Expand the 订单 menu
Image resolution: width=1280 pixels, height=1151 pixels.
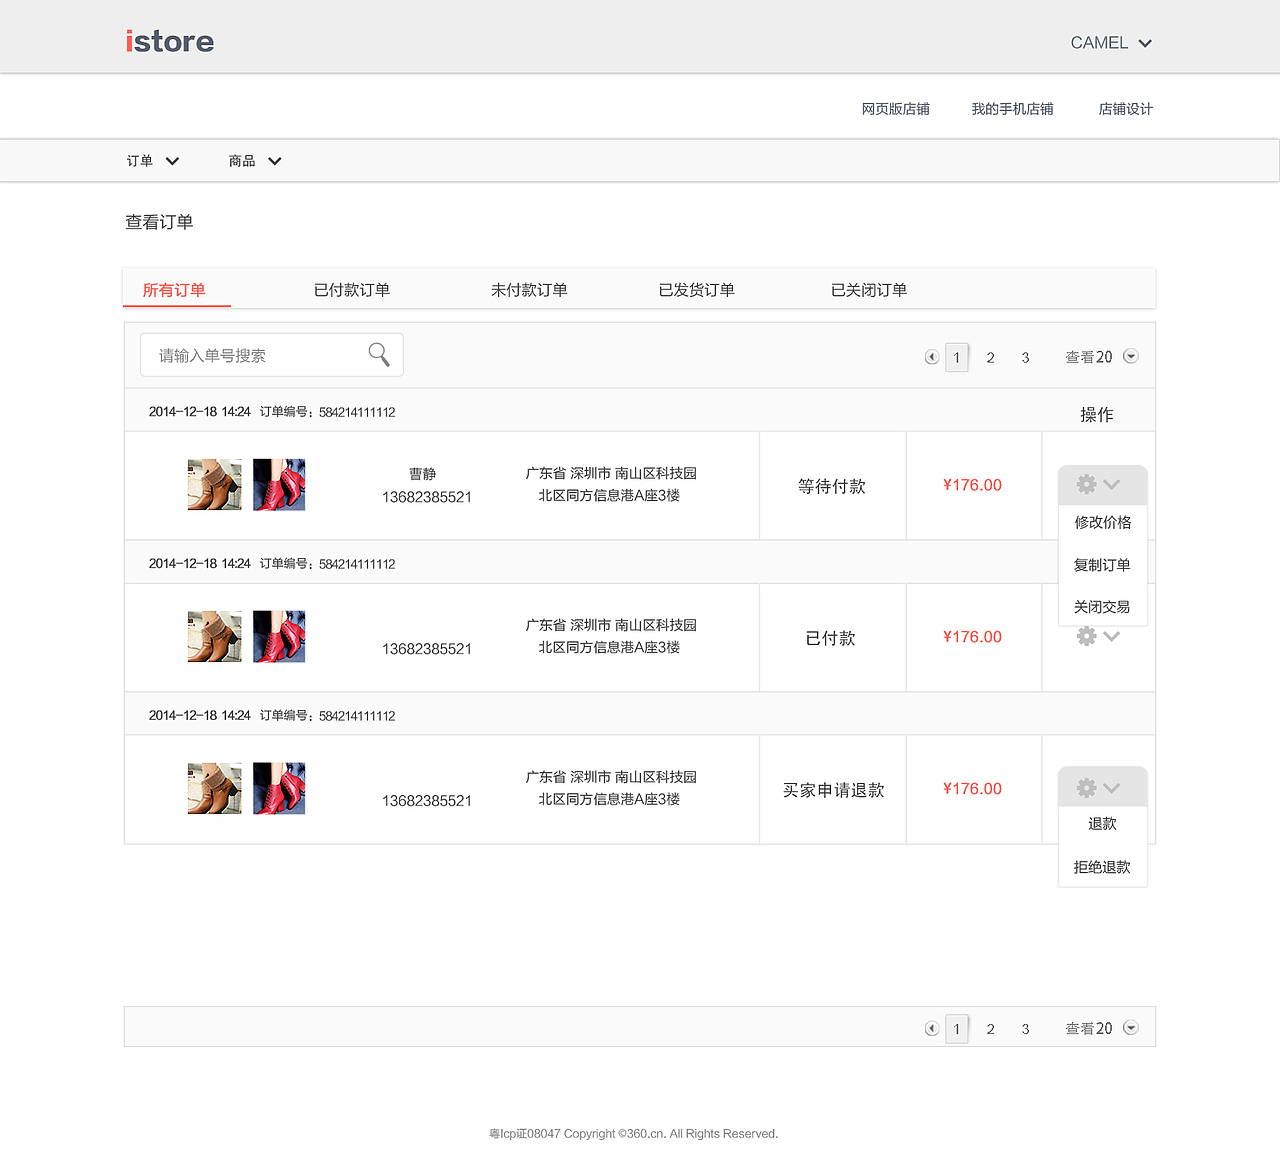[x=152, y=160]
